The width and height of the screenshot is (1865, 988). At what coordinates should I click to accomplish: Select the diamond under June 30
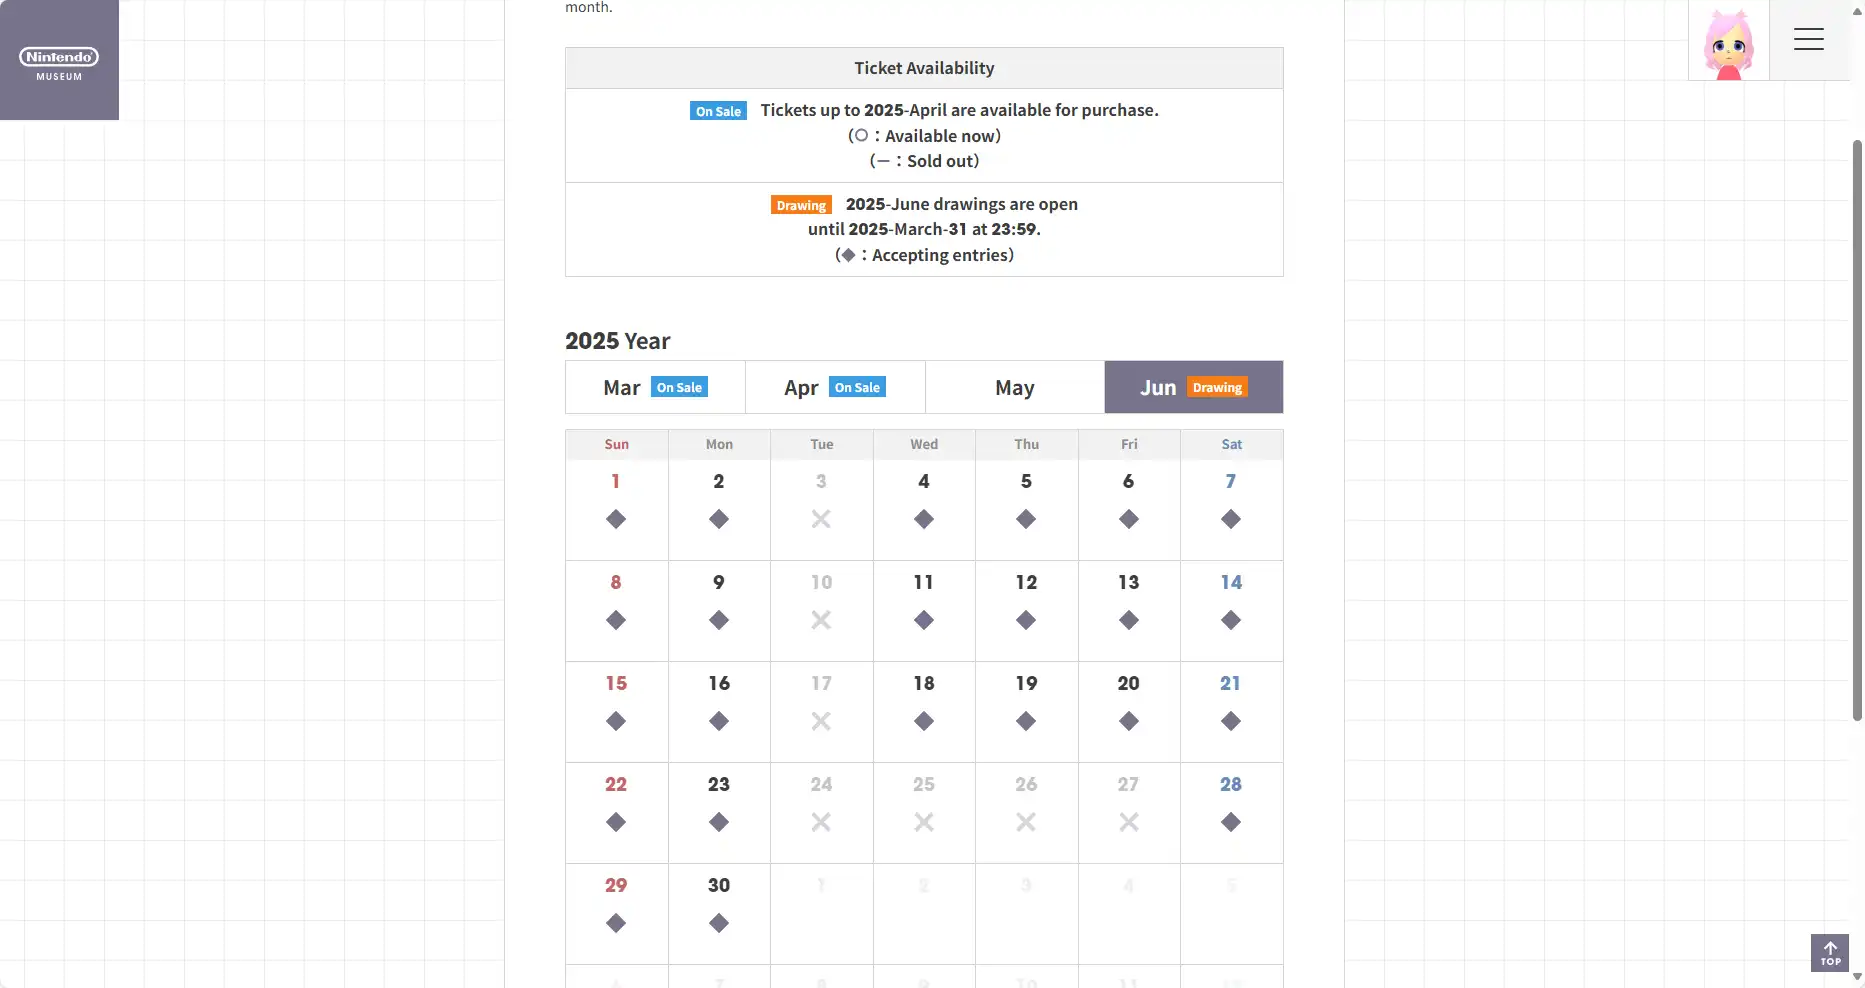(719, 923)
